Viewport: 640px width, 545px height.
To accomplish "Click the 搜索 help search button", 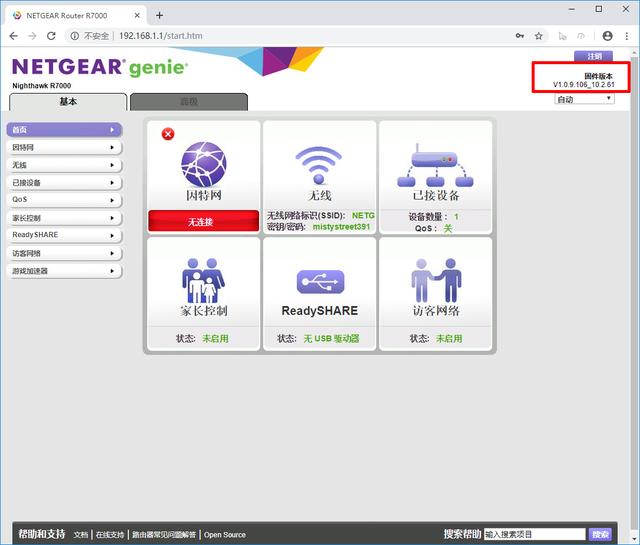I will point(600,534).
